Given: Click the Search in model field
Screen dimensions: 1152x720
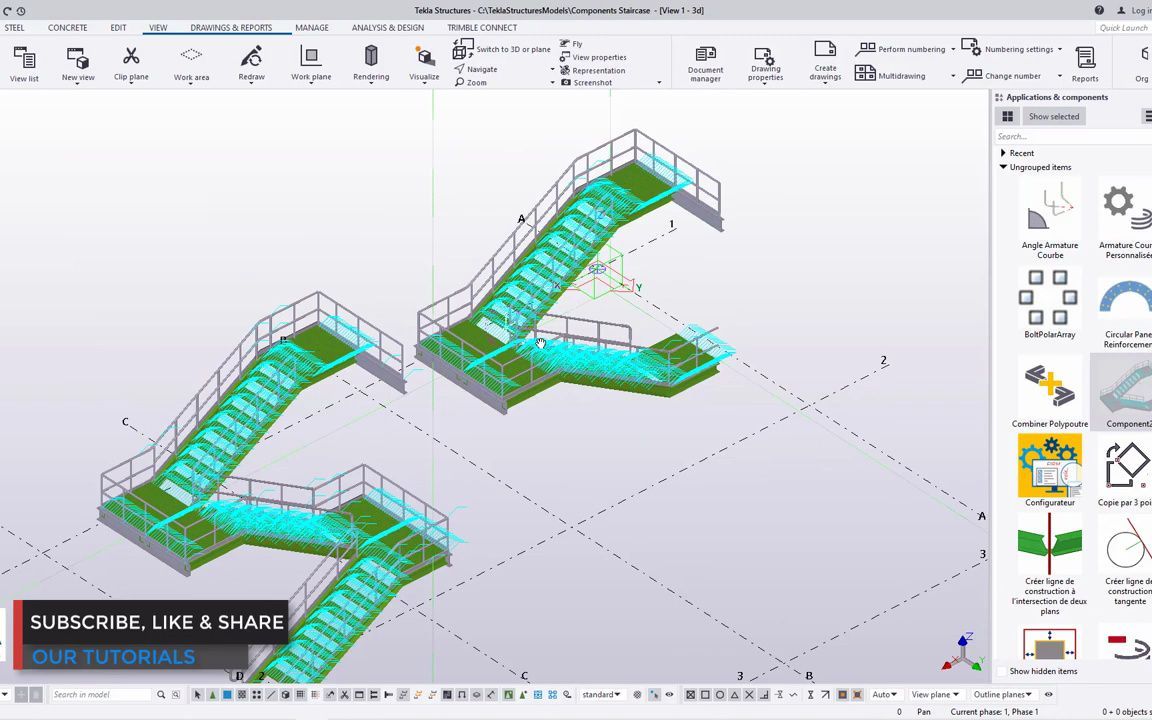Looking at the screenshot, I should 101,694.
